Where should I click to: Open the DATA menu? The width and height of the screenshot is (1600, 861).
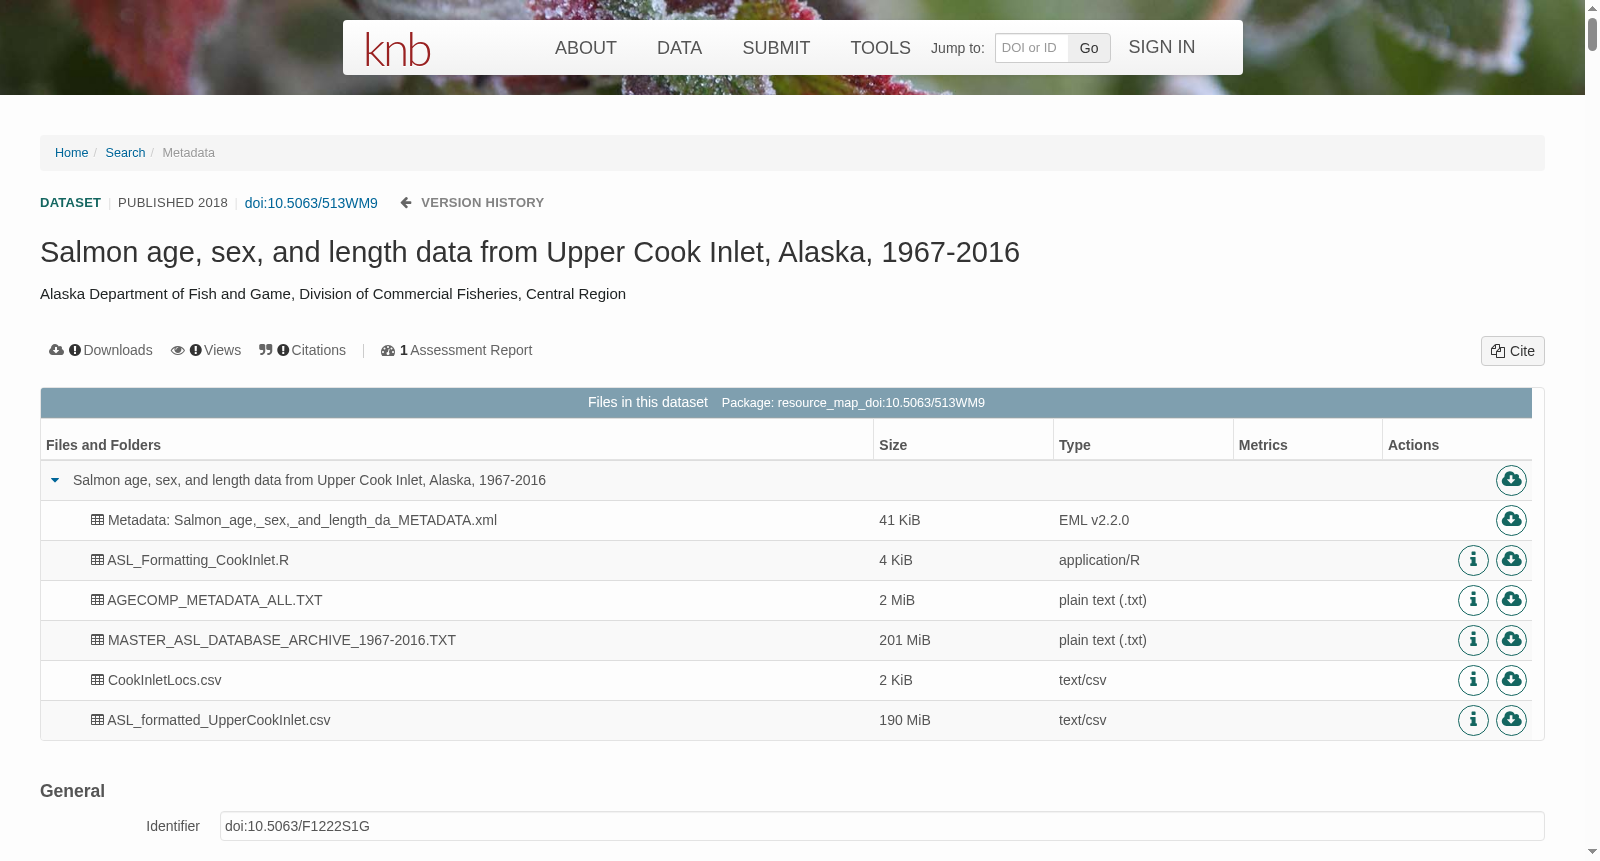point(680,48)
